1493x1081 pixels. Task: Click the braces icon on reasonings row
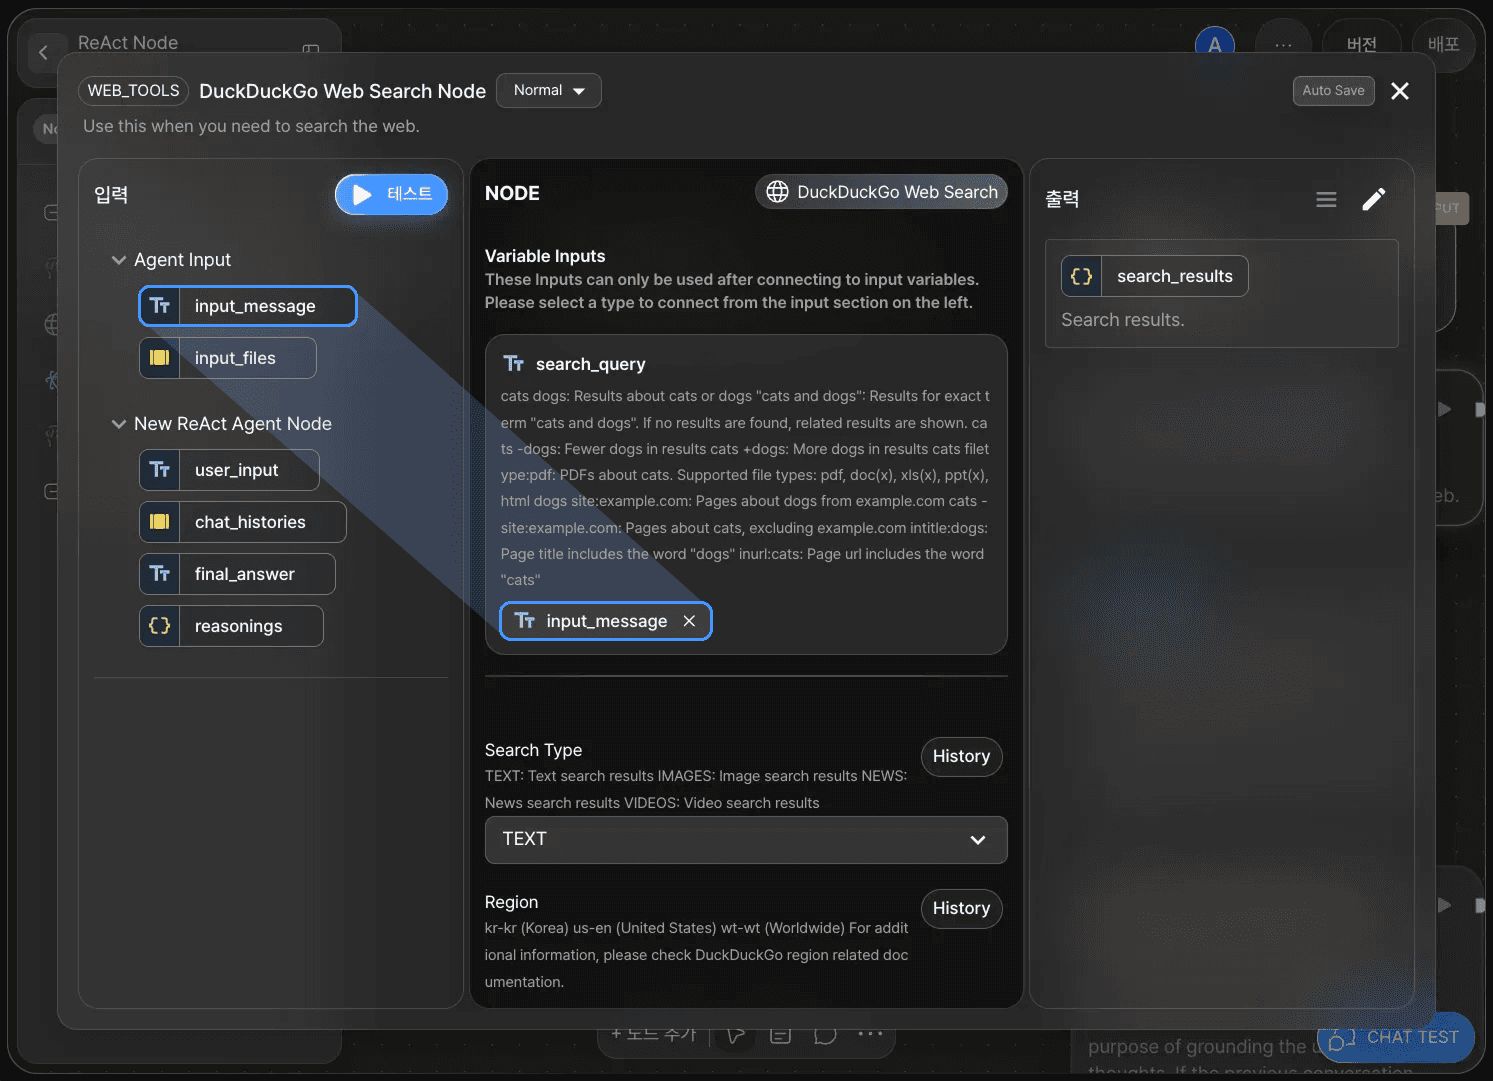click(160, 626)
